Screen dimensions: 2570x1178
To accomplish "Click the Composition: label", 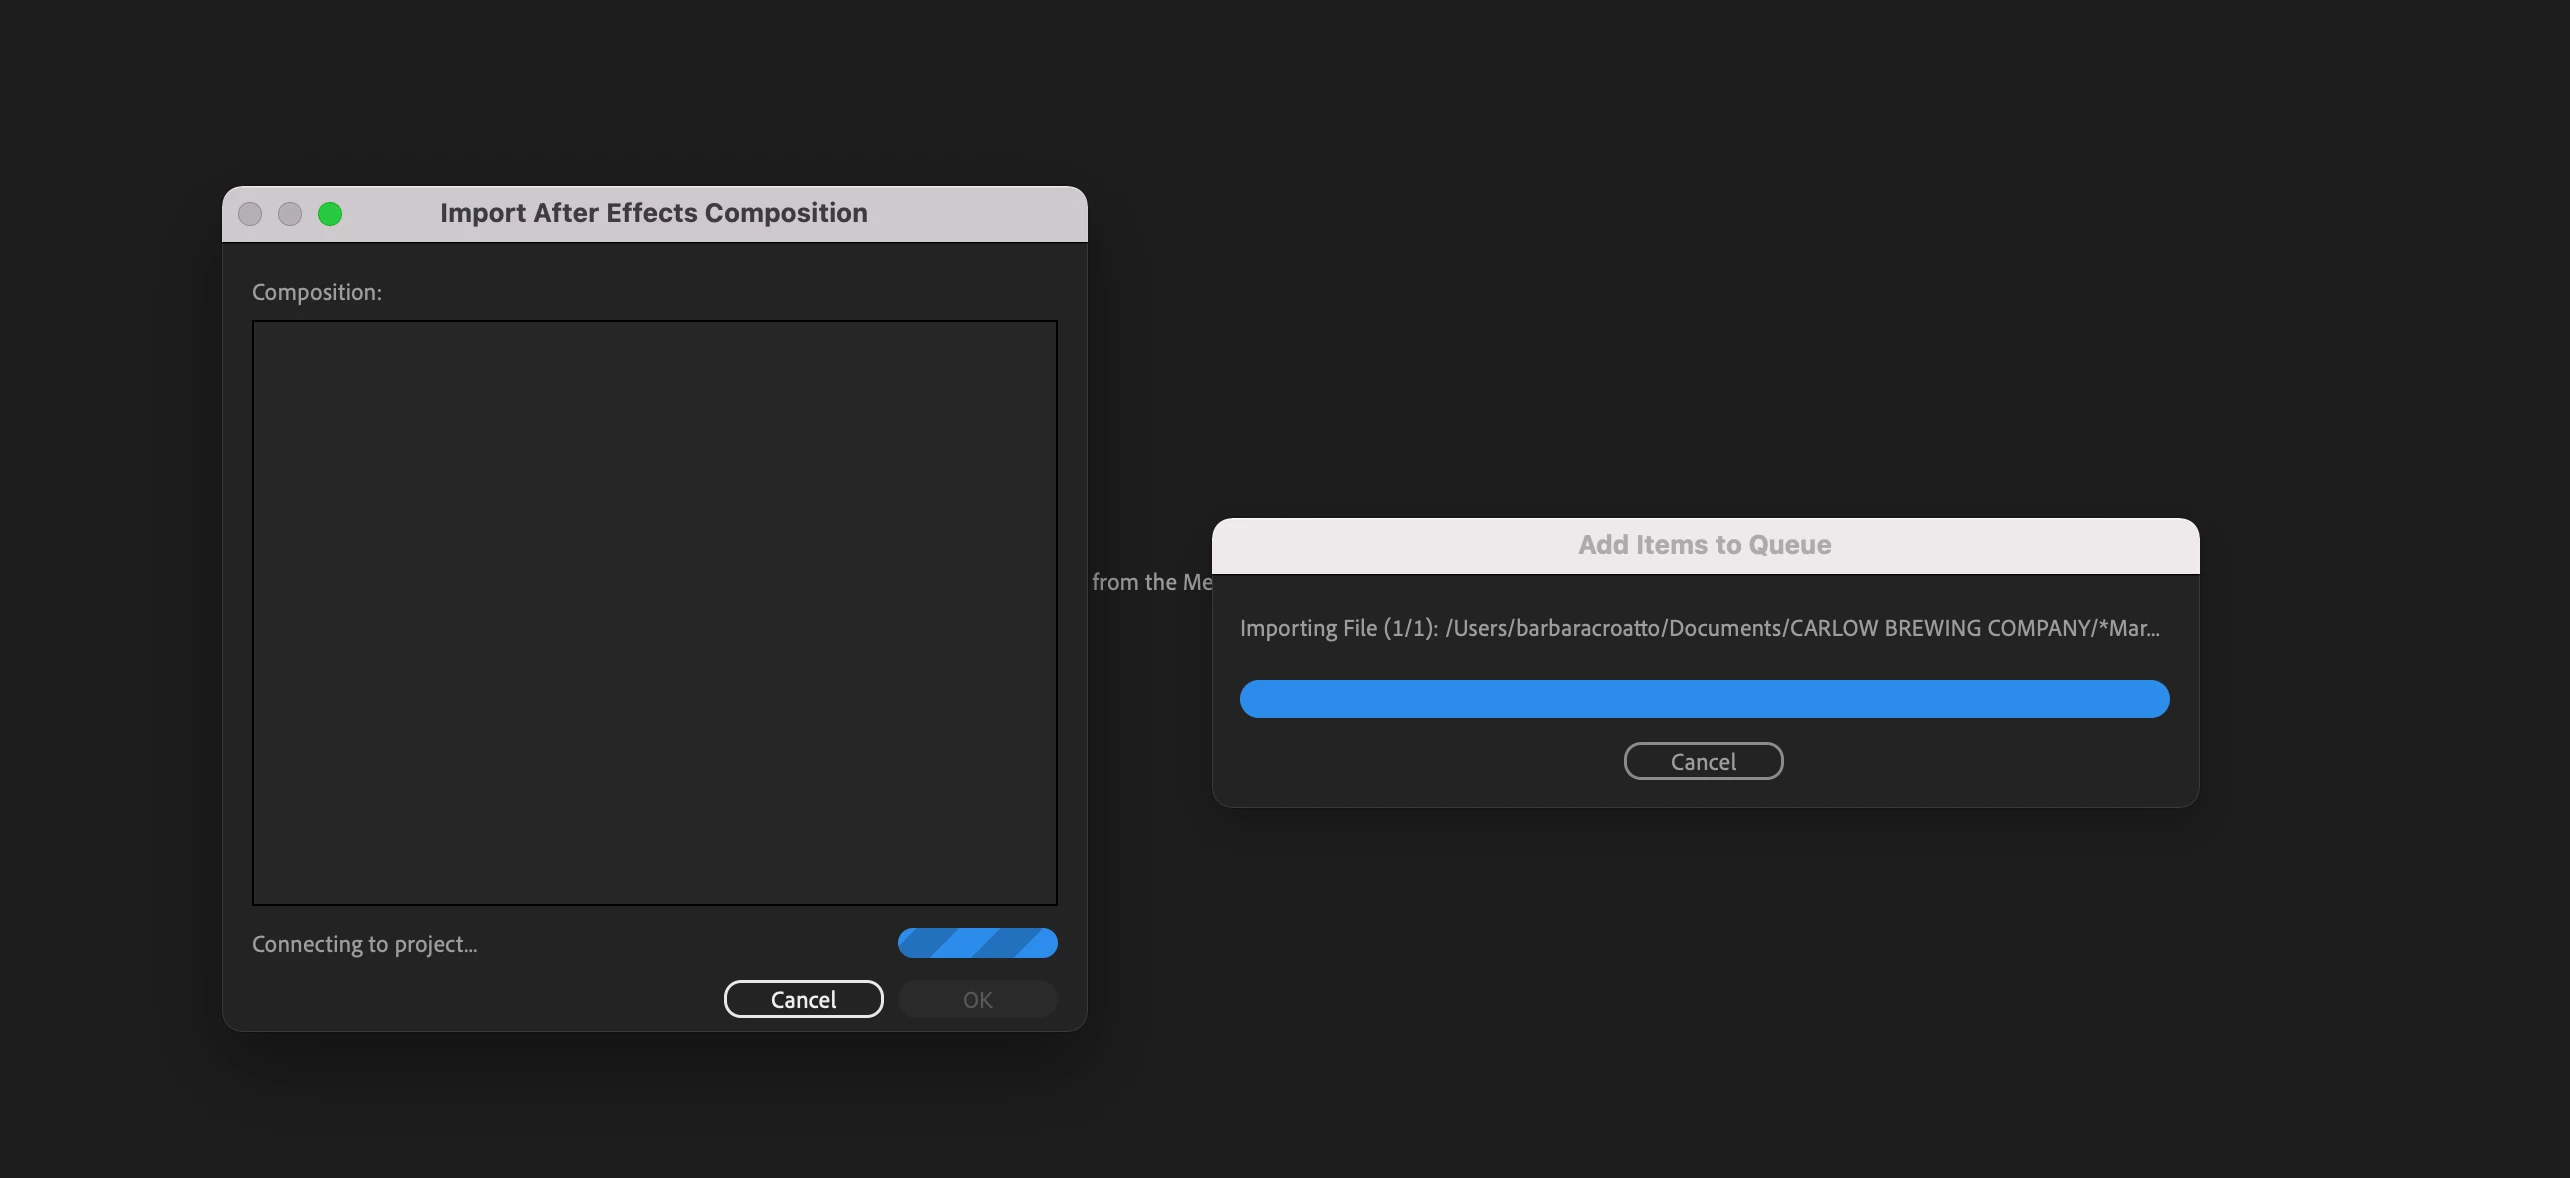I will pos(316,292).
